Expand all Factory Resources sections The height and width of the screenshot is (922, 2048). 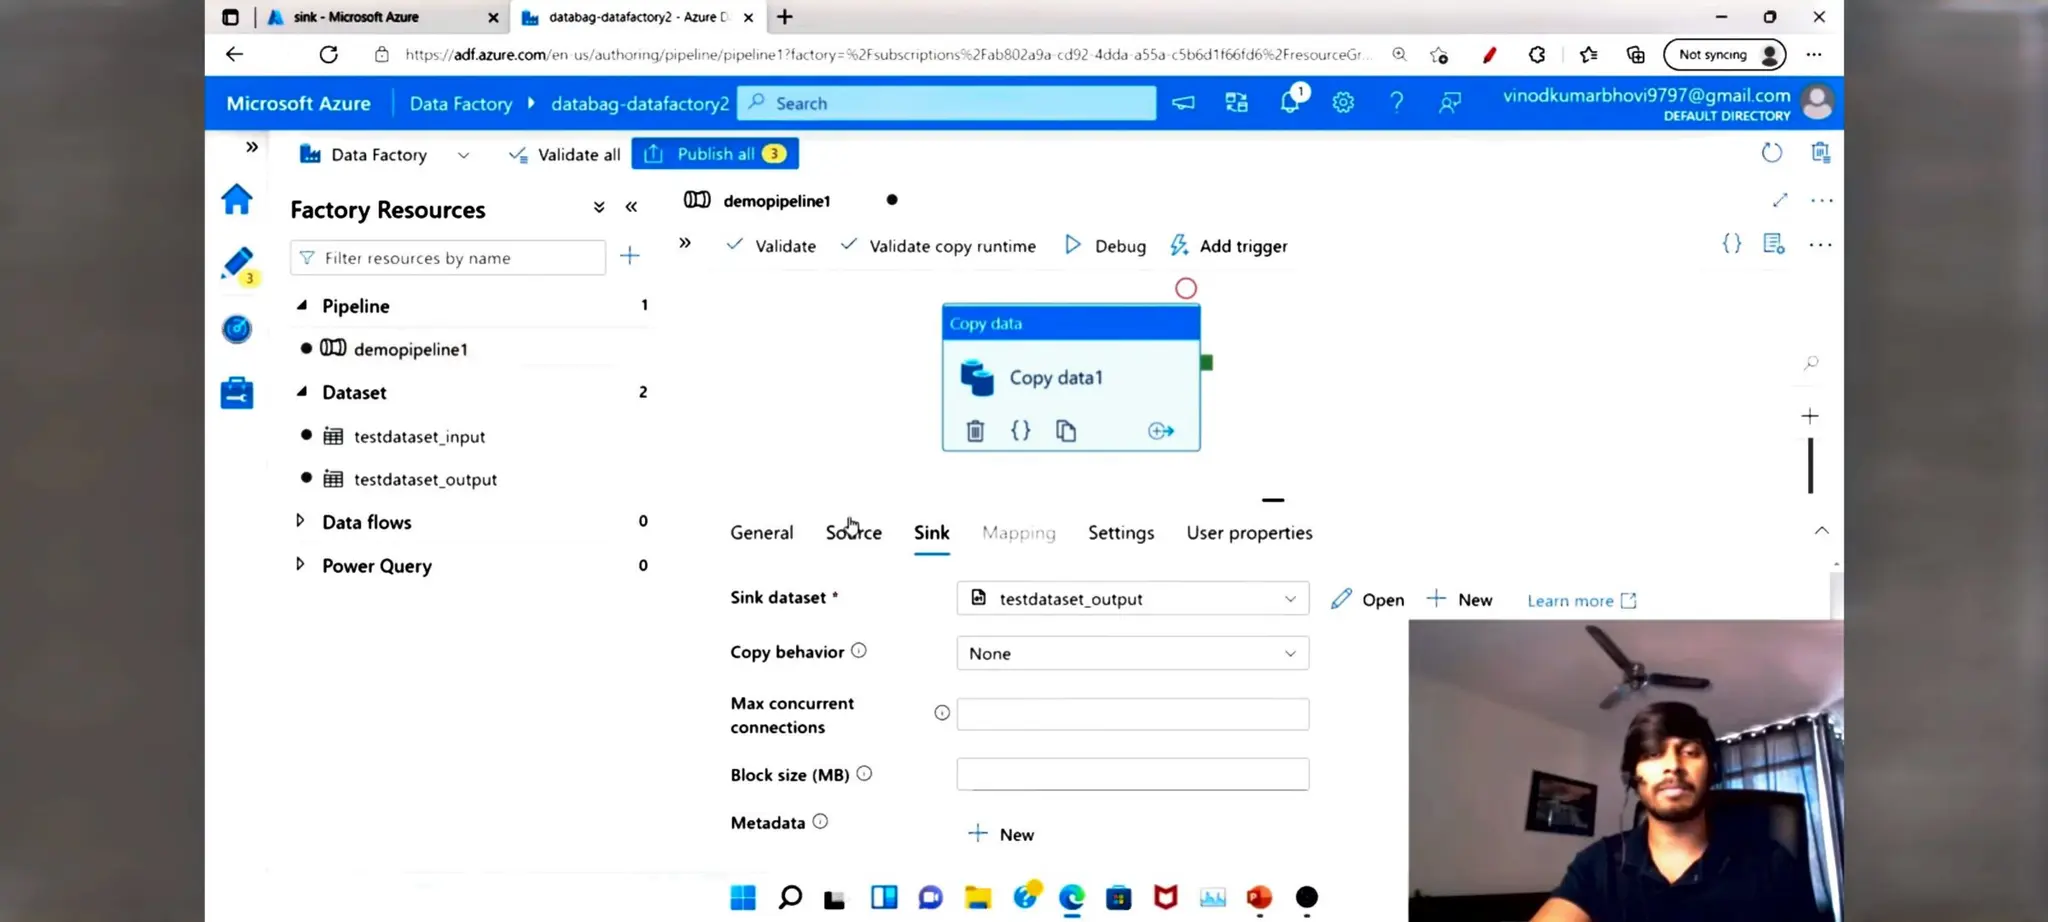coord(599,207)
